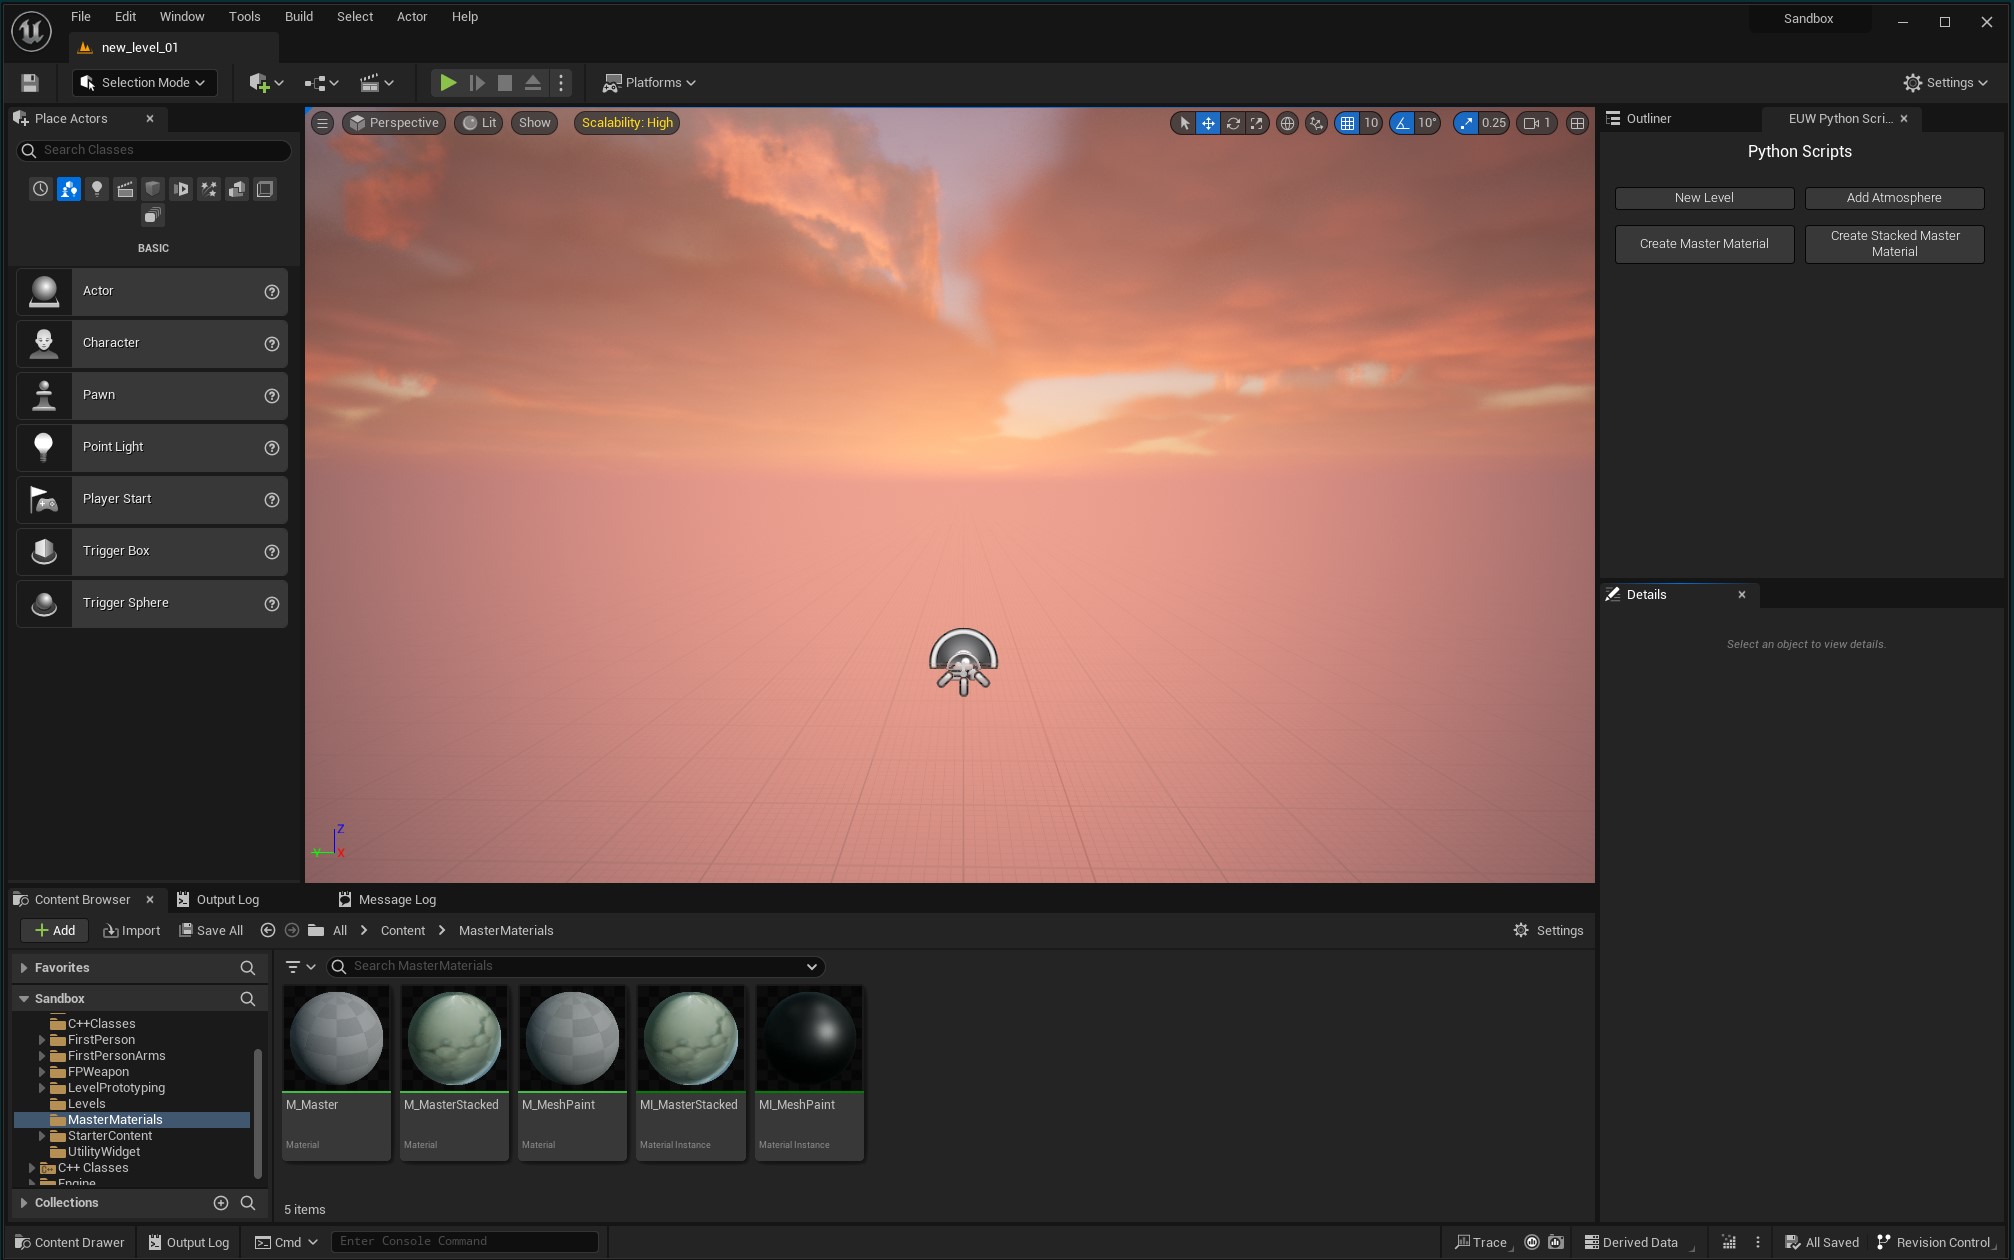
Task: Click the world coordinate system globe icon
Action: [1288, 123]
